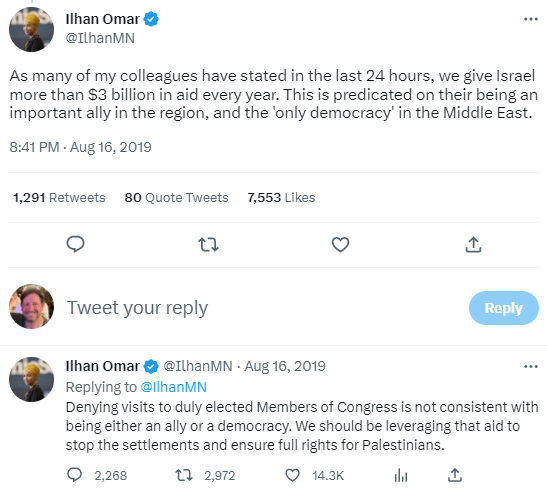Open Ilhan Omar's profile picture at top
The height and width of the screenshot is (490, 547).
click(31, 29)
